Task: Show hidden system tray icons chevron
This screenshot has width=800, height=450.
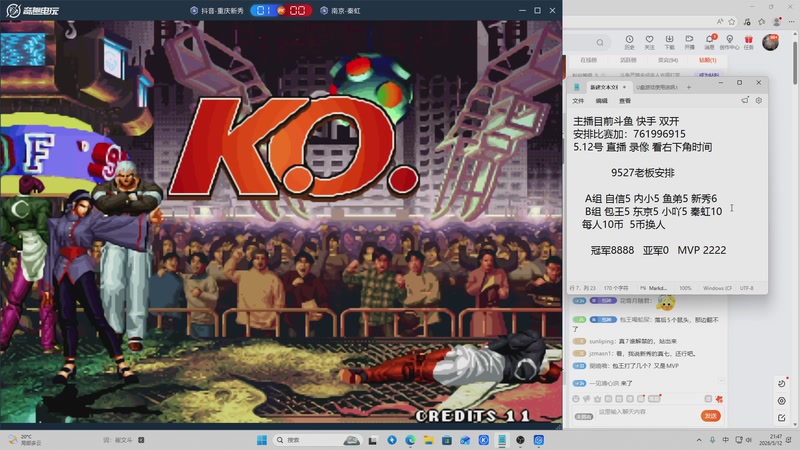Action: click(x=698, y=440)
